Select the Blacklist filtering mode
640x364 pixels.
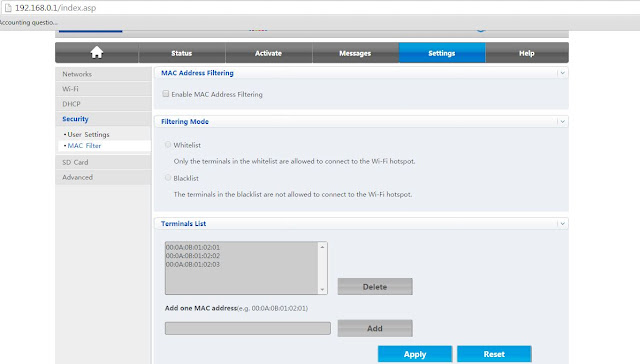[168, 178]
